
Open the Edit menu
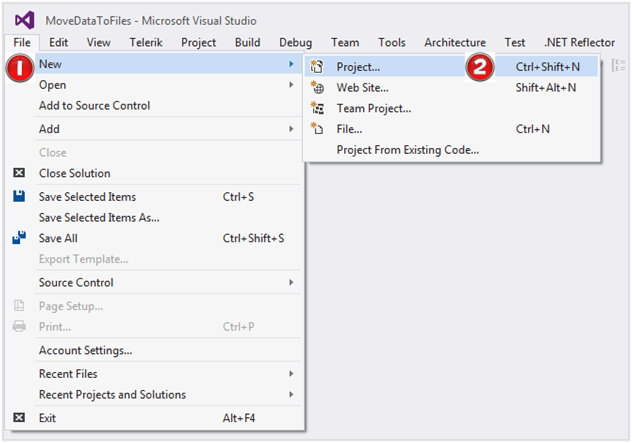point(59,43)
